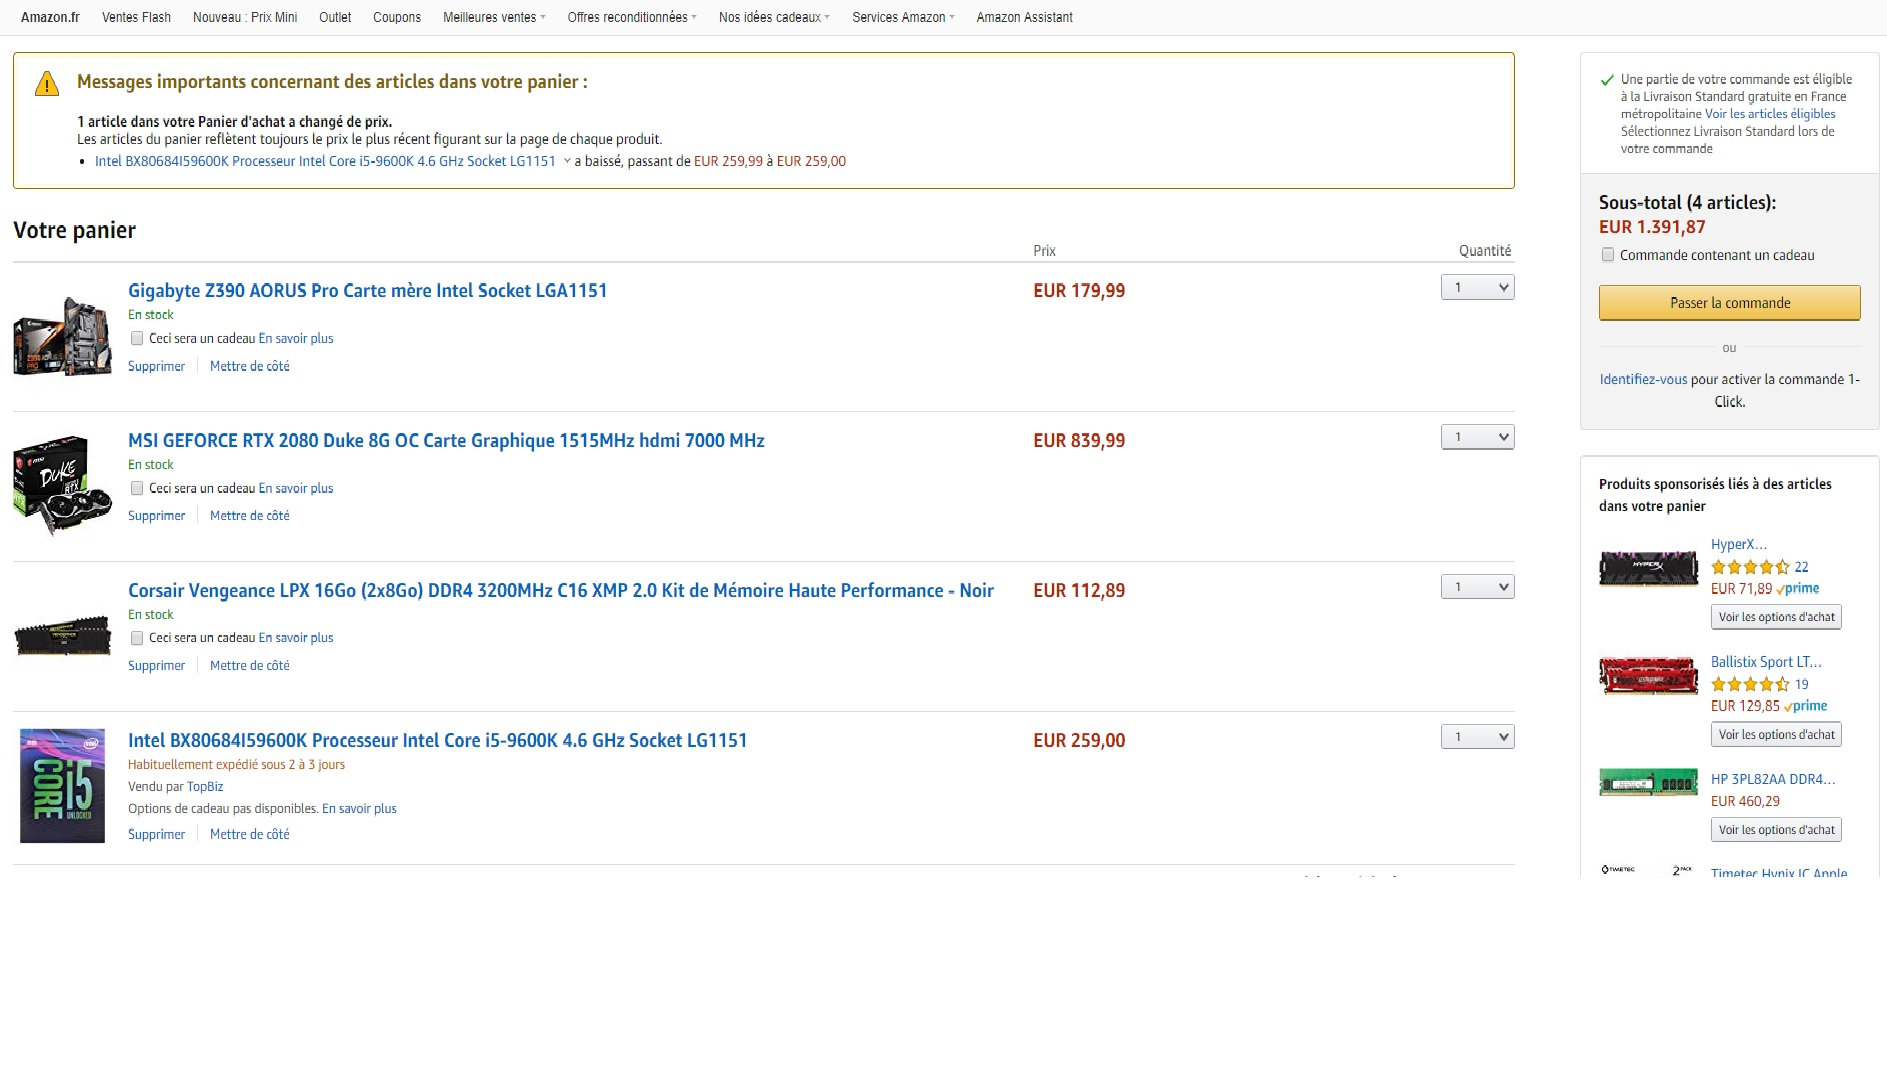Viewport: 1887px width, 1074px height.
Task: Open quantity dropdown for Gigabyte Z390 AORUS
Action: (x=1477, y=288)
